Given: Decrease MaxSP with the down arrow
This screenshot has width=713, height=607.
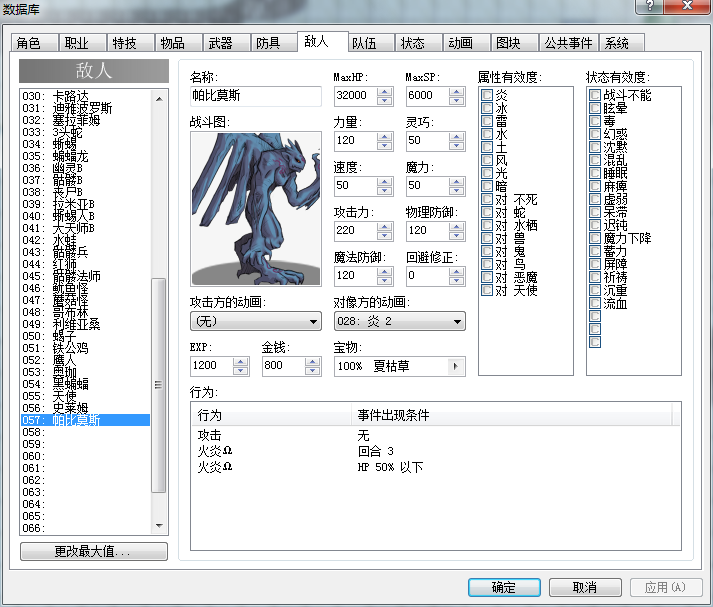Looking at the screenshot, I should (x=457, y=100).
